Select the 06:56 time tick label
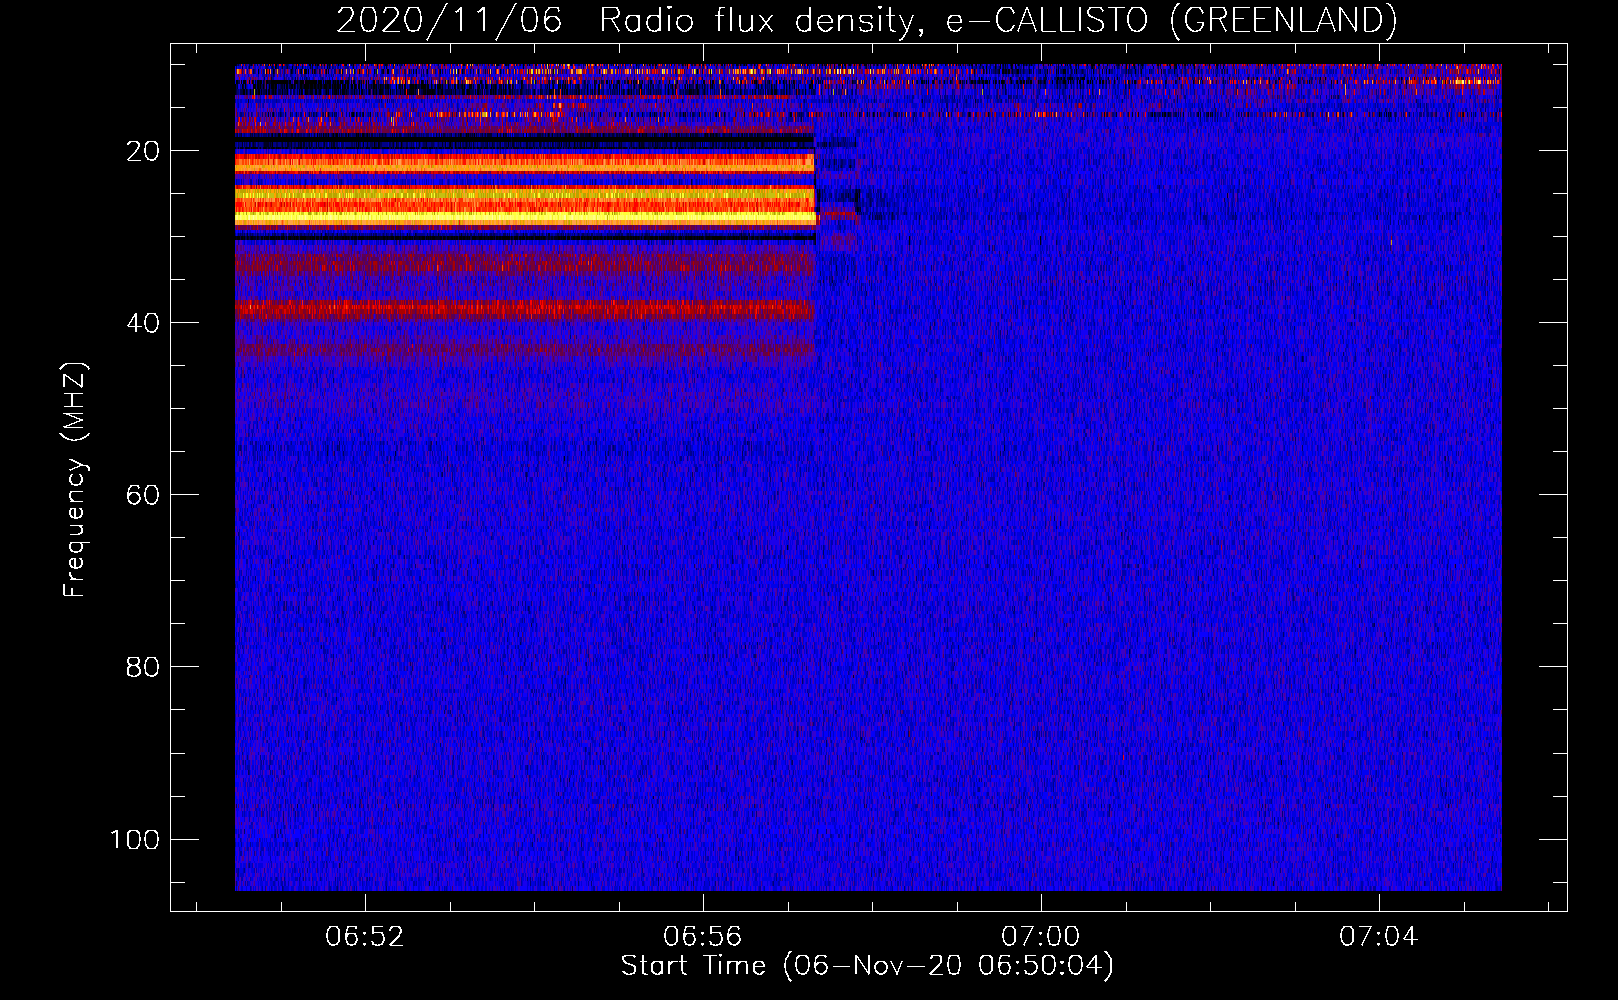The width and height of the screenshot is (1618, 1000). tap(703, 936)
